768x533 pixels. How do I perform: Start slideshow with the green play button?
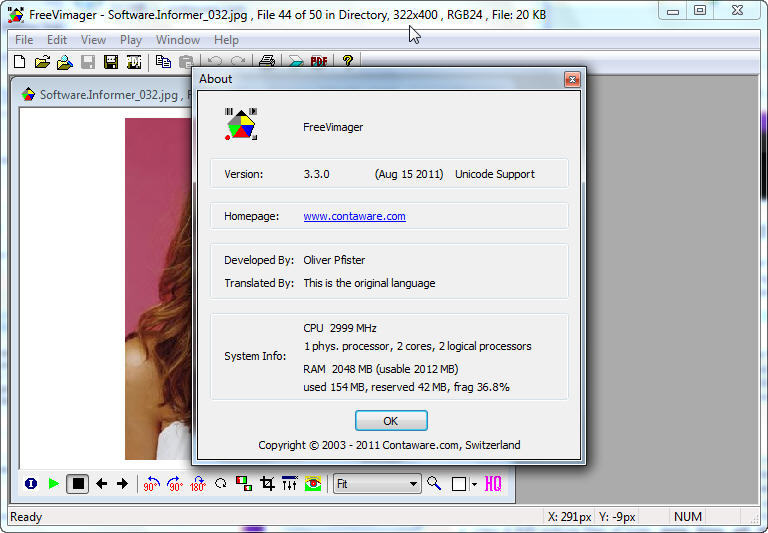click(54, 484)
